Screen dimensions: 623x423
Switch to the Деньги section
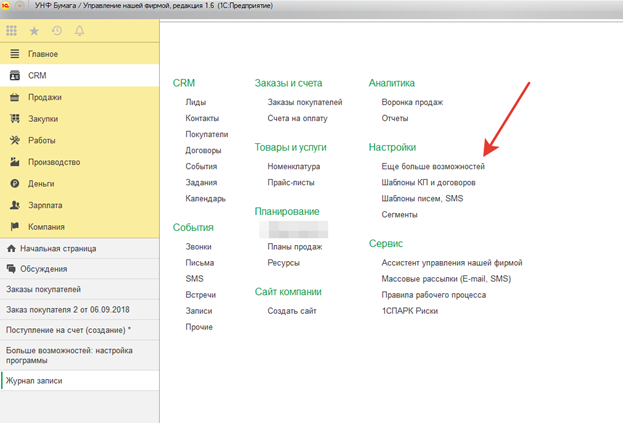[x=79, y=183]
